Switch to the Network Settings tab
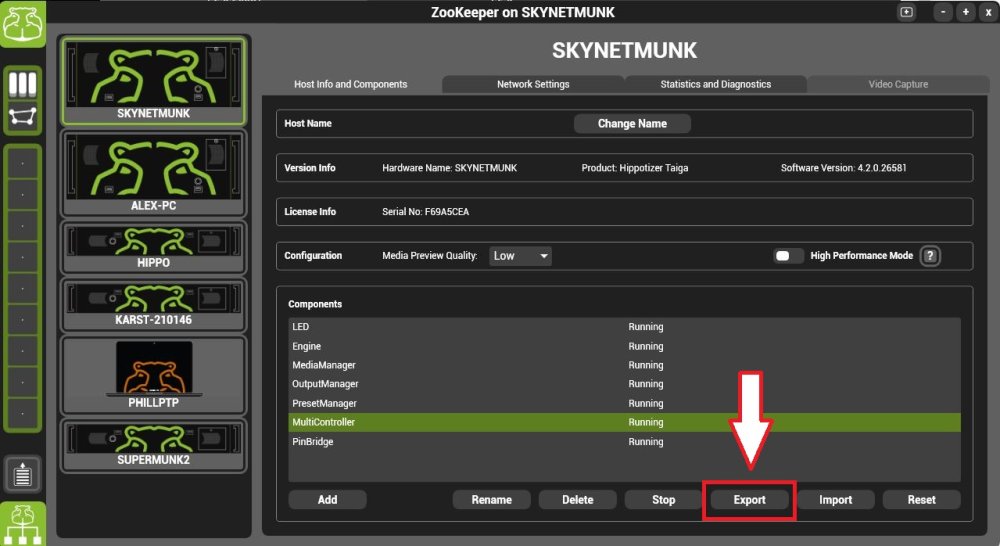Screen dimensions: 1000x546 tap(533, 84)
